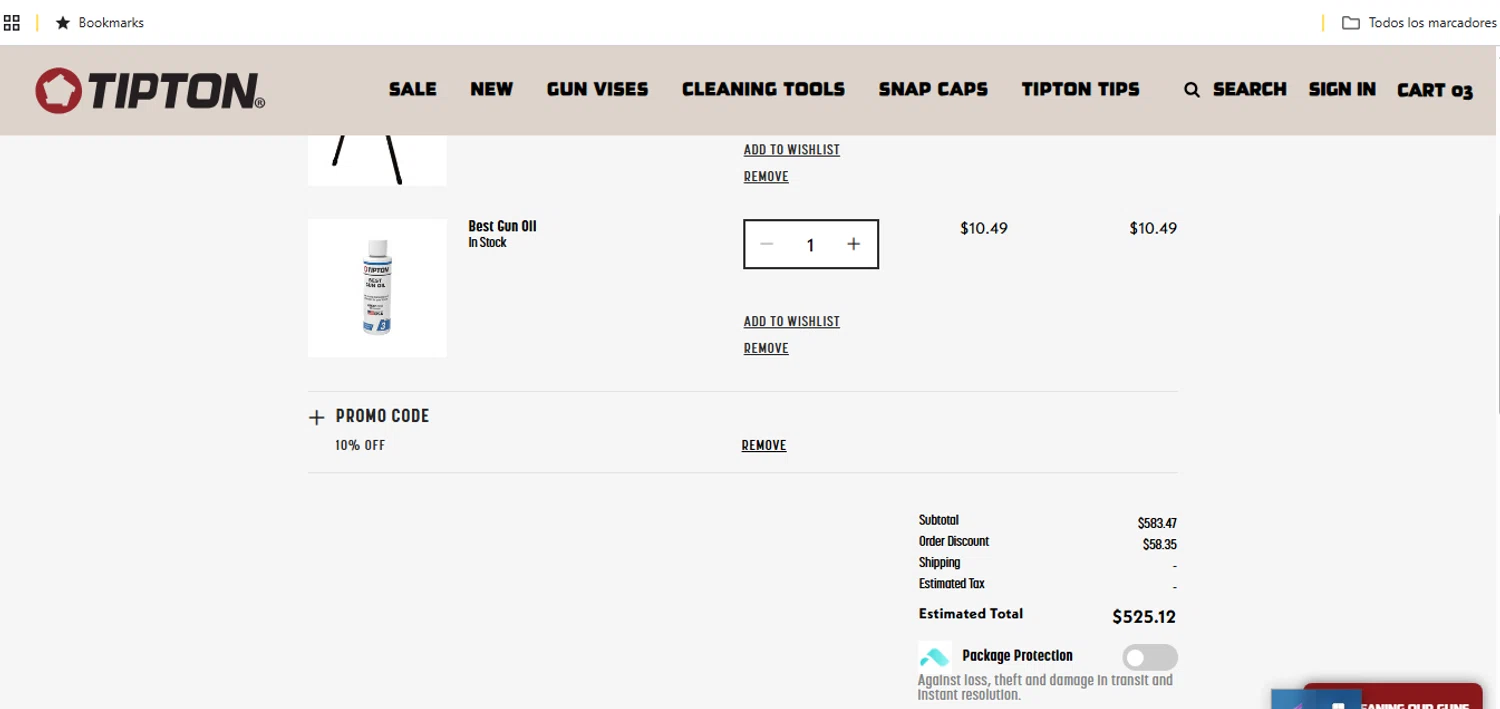
Task: Open CART 03
Action: tap(1435, 90)
